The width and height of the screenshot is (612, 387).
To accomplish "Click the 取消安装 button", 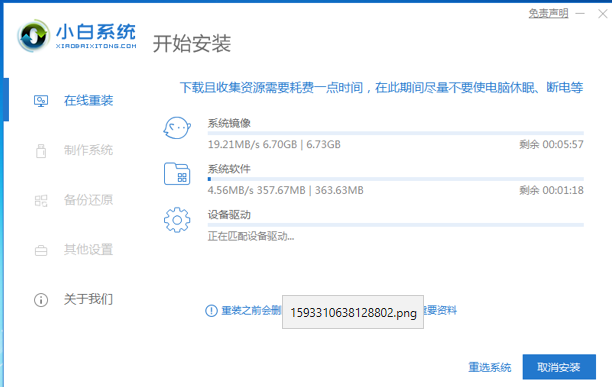I will [559, 367].
